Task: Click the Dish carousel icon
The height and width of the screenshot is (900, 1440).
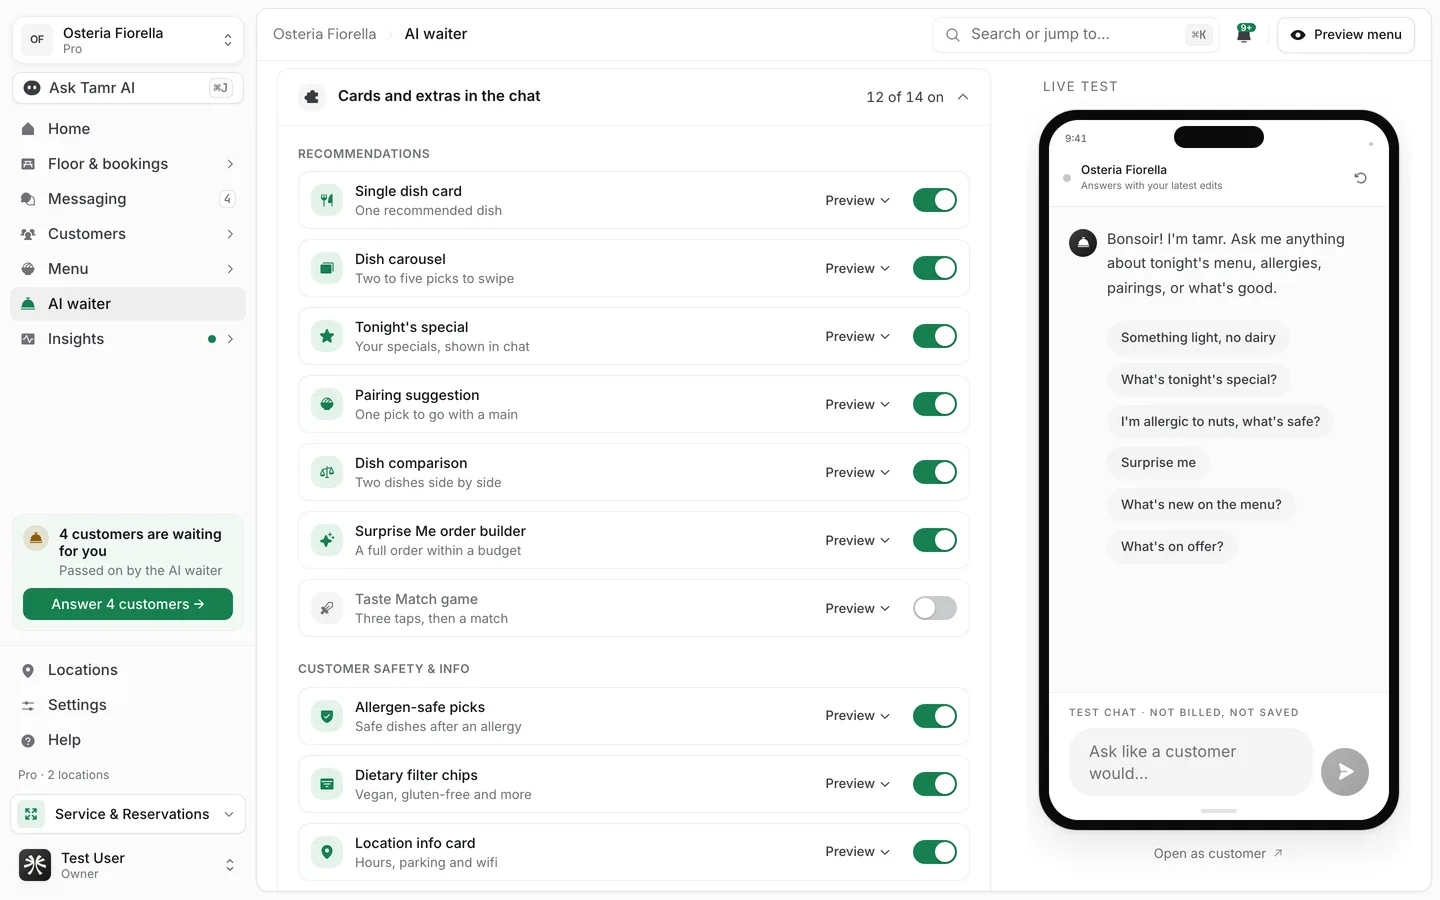Action: [x=327, y=268]
